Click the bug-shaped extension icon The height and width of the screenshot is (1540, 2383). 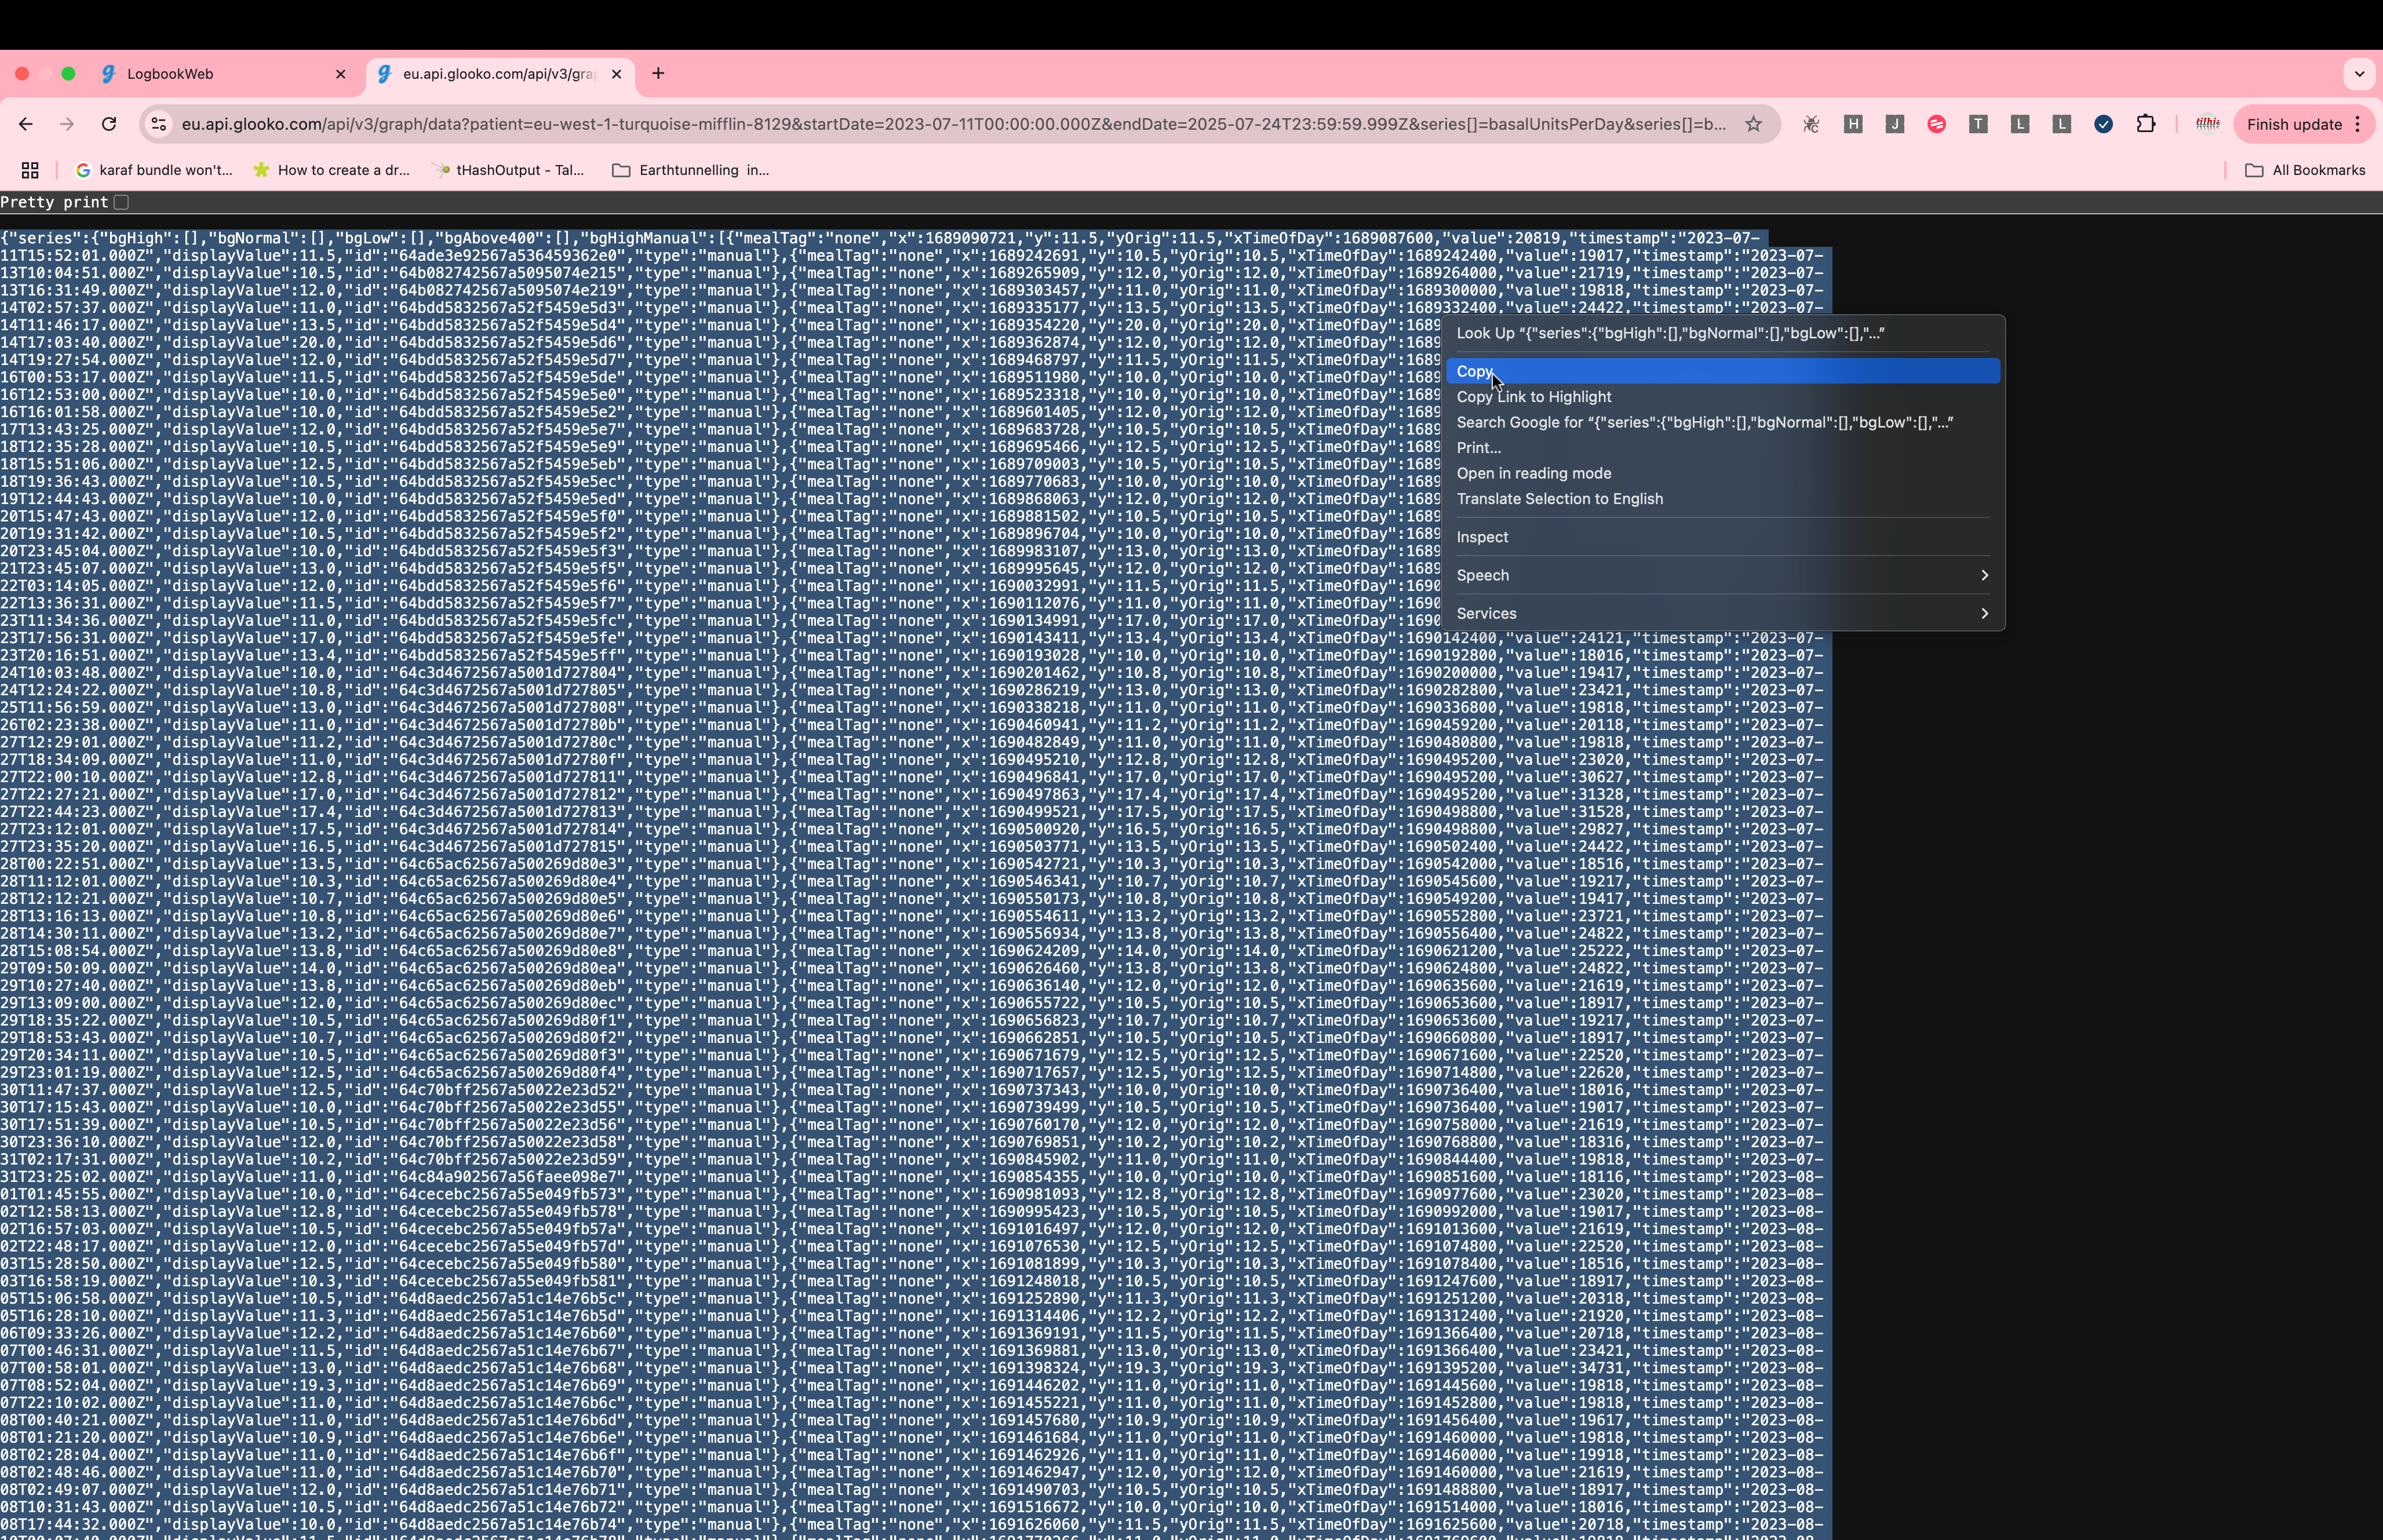click(x=1811, y=124)
